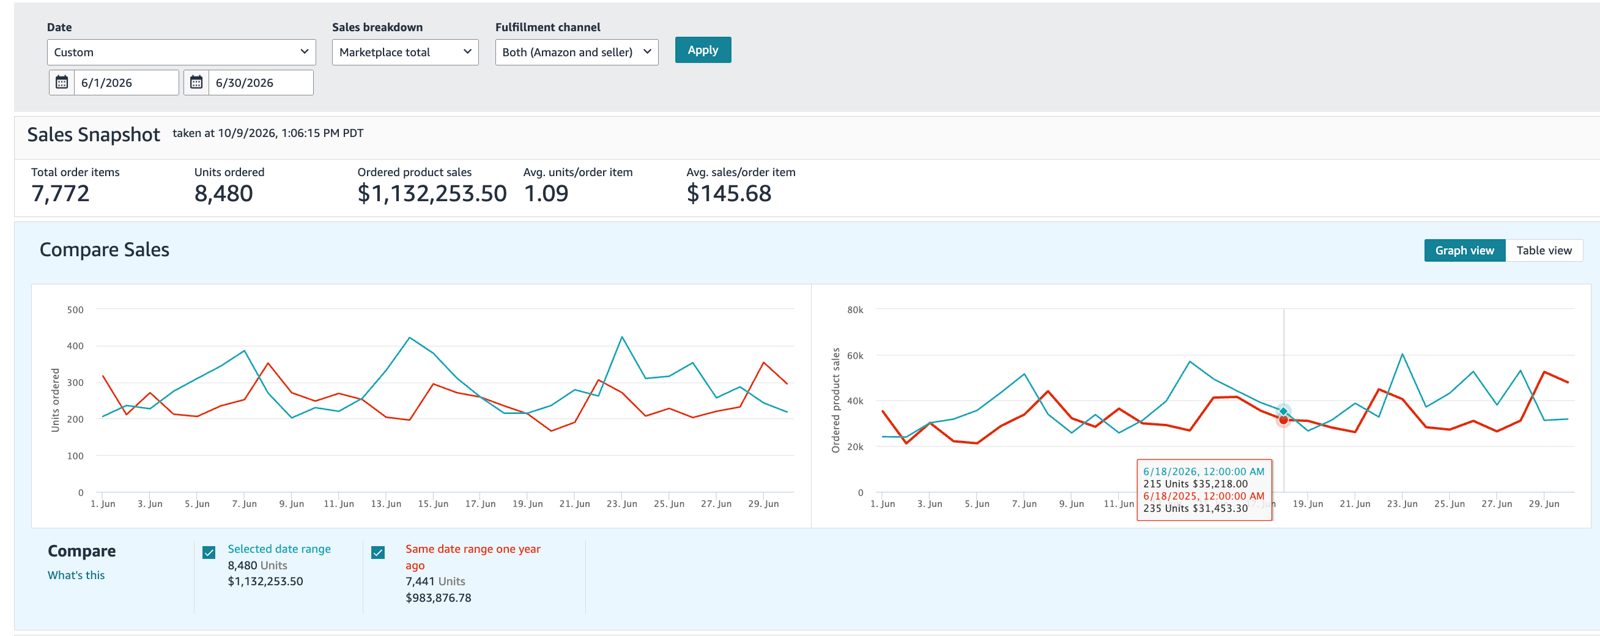This screenshot has width=1600, height=636.
Task: Click the Total order items value 7,772
Action: [x=60, y=194]
